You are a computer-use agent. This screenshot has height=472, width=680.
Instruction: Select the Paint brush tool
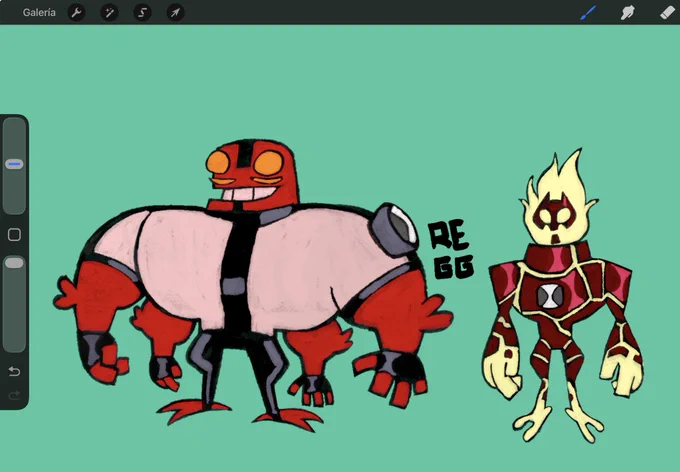coord(588,13)
